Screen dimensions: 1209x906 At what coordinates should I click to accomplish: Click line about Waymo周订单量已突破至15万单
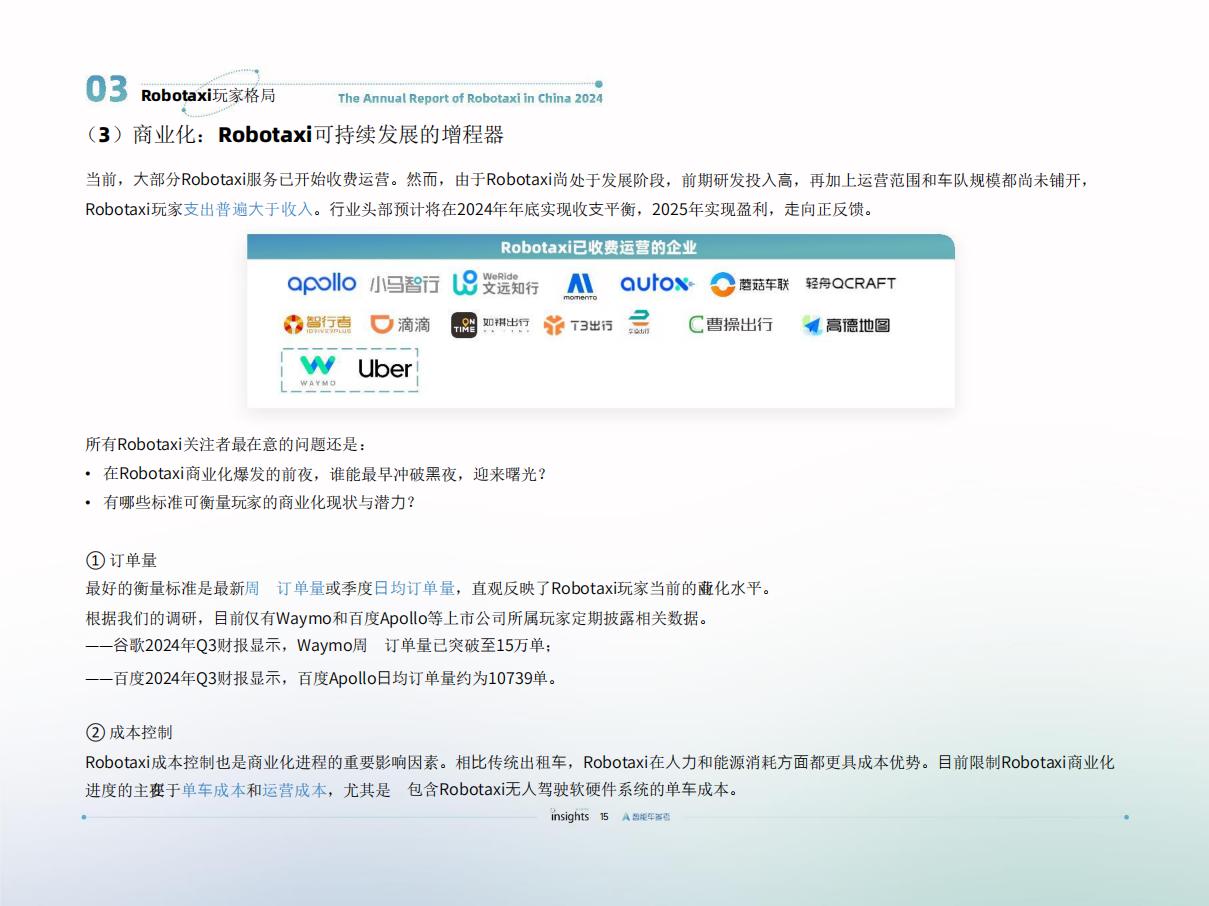click(x=319, y=646)
